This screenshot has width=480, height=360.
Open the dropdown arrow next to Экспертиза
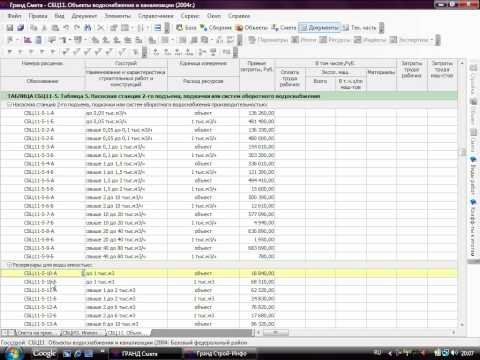(432, 40)
